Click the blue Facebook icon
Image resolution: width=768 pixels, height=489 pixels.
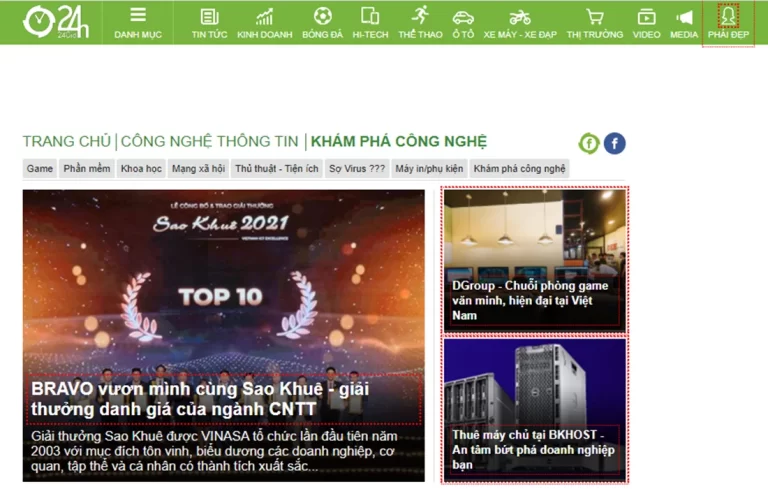pos(615,144)
